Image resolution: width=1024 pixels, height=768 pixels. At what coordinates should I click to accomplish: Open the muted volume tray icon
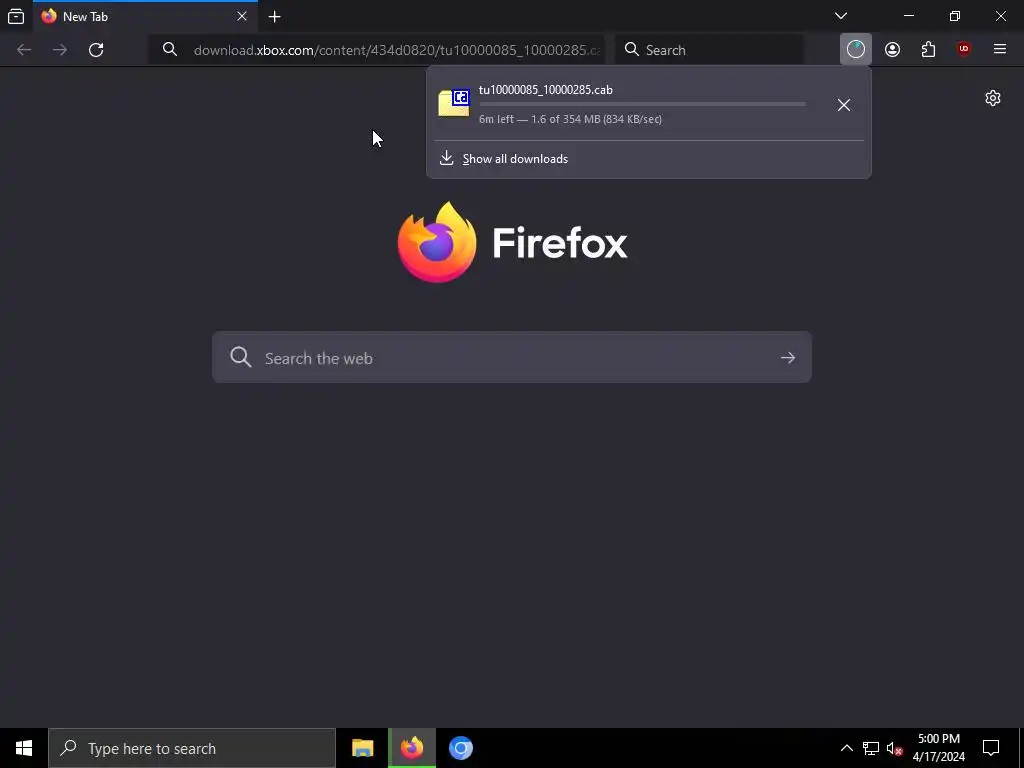pyautogui.click(x=895, y=748)
